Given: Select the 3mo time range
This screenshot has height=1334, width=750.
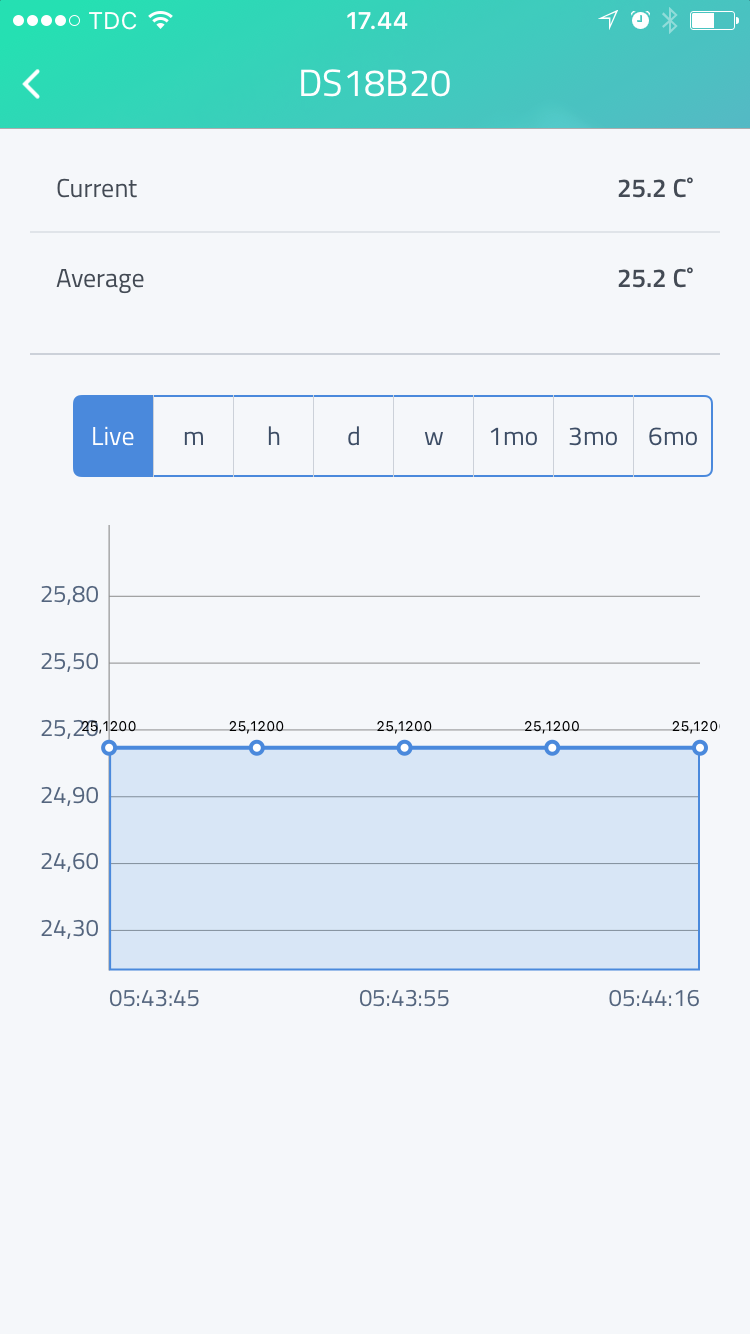Looking at the screenshot, I should [594, 436].
